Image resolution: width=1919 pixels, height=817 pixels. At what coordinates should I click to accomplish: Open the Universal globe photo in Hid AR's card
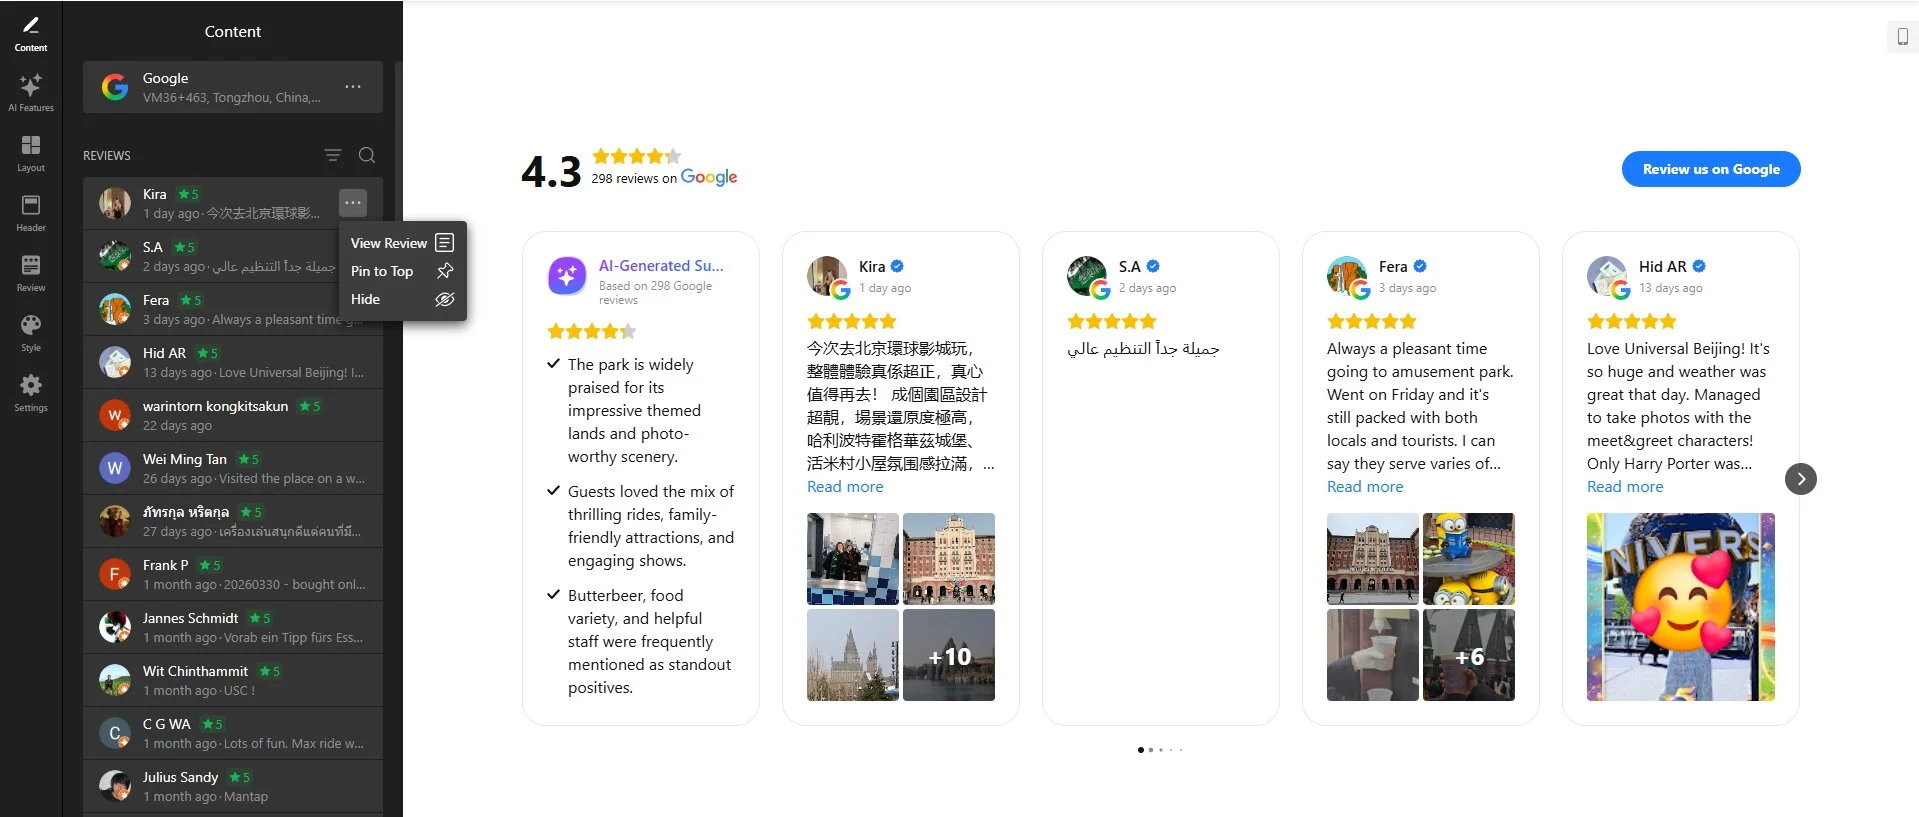(1681, 607)
